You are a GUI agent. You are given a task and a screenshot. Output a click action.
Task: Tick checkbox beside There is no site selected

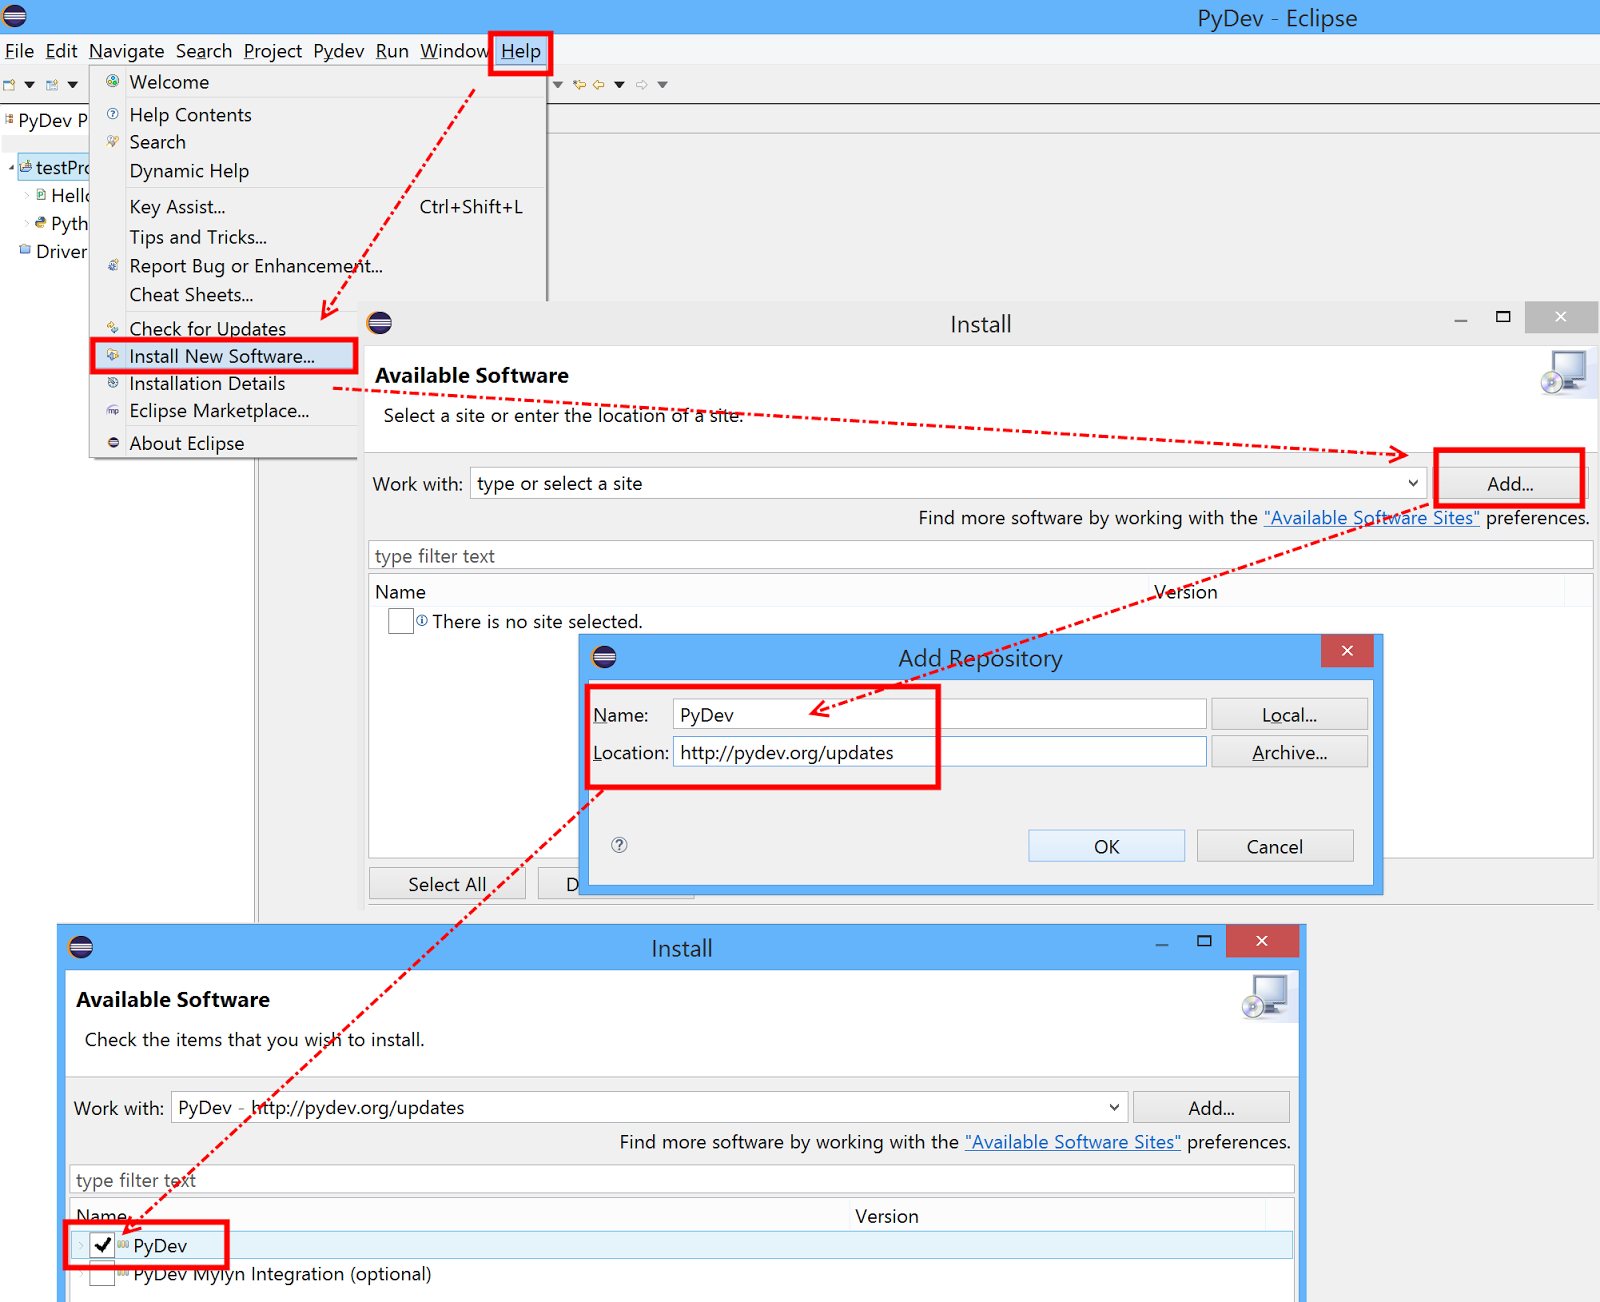coord(400,621)
